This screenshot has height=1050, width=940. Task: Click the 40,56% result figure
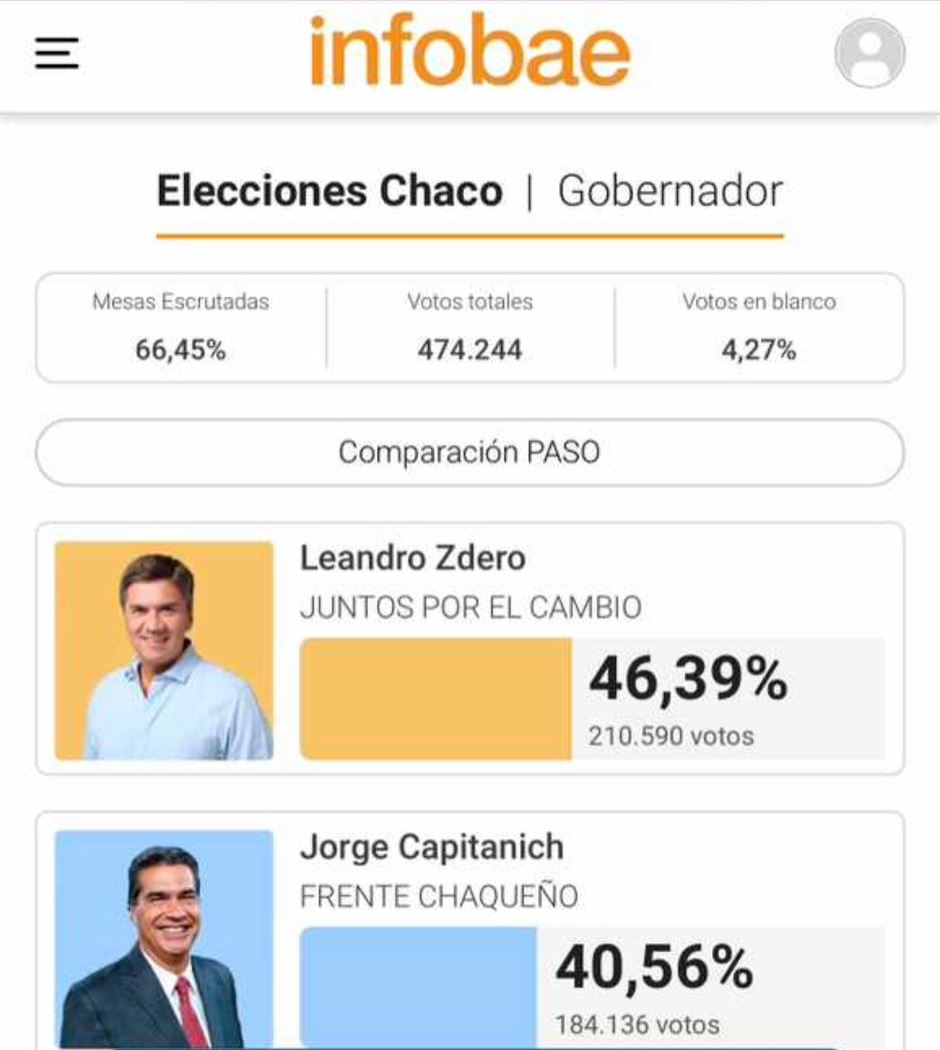click(654, 967)
